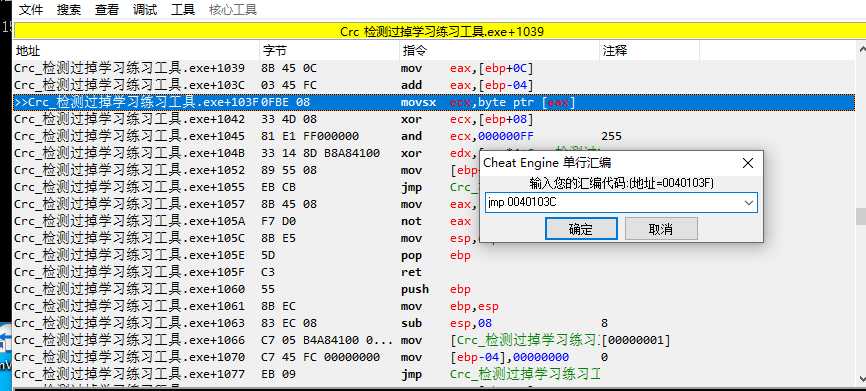866x391 pixels.
Task: Click the 字节 column header
Action: coord(330,51)
